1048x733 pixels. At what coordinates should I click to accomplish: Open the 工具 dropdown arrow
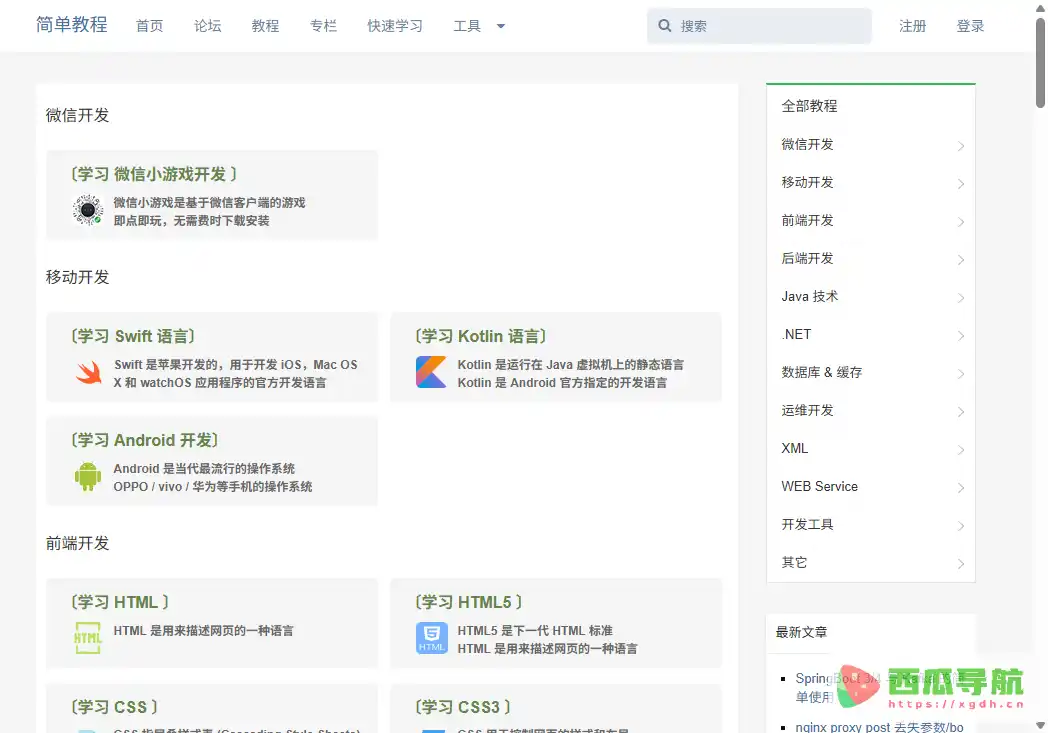click(501, 26)
